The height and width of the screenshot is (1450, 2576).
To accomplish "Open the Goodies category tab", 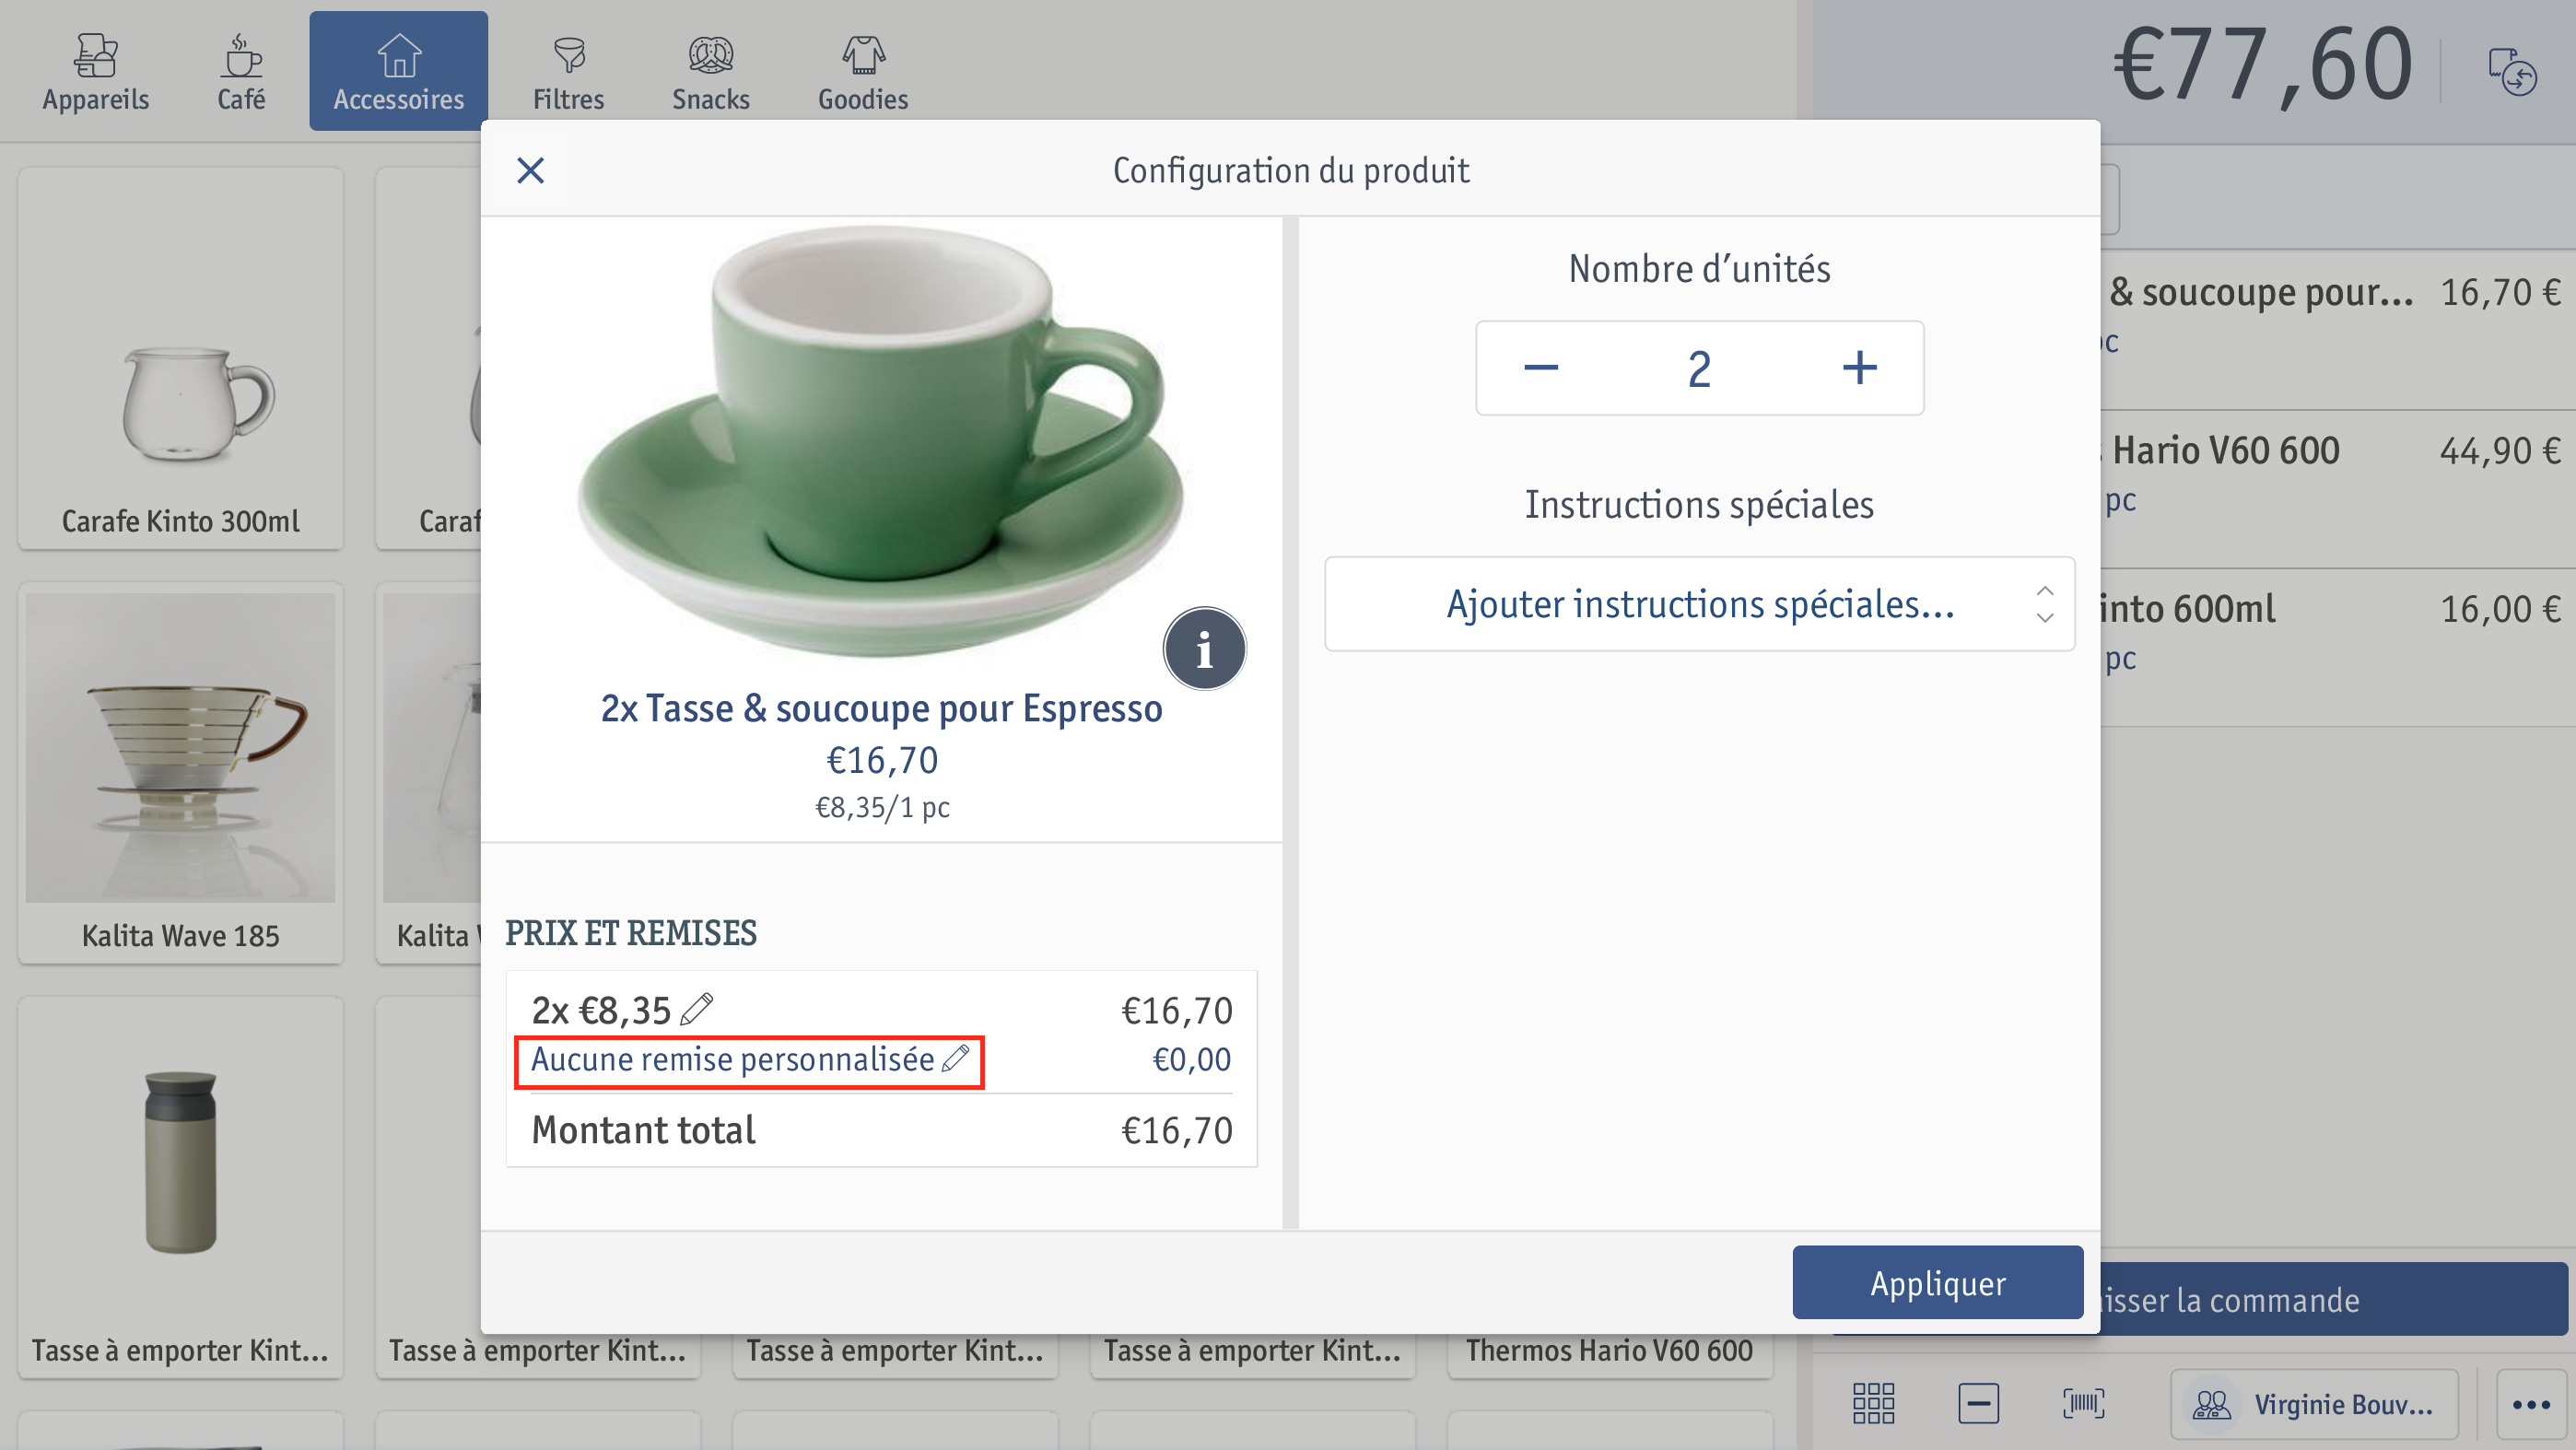I will (863, 72).
